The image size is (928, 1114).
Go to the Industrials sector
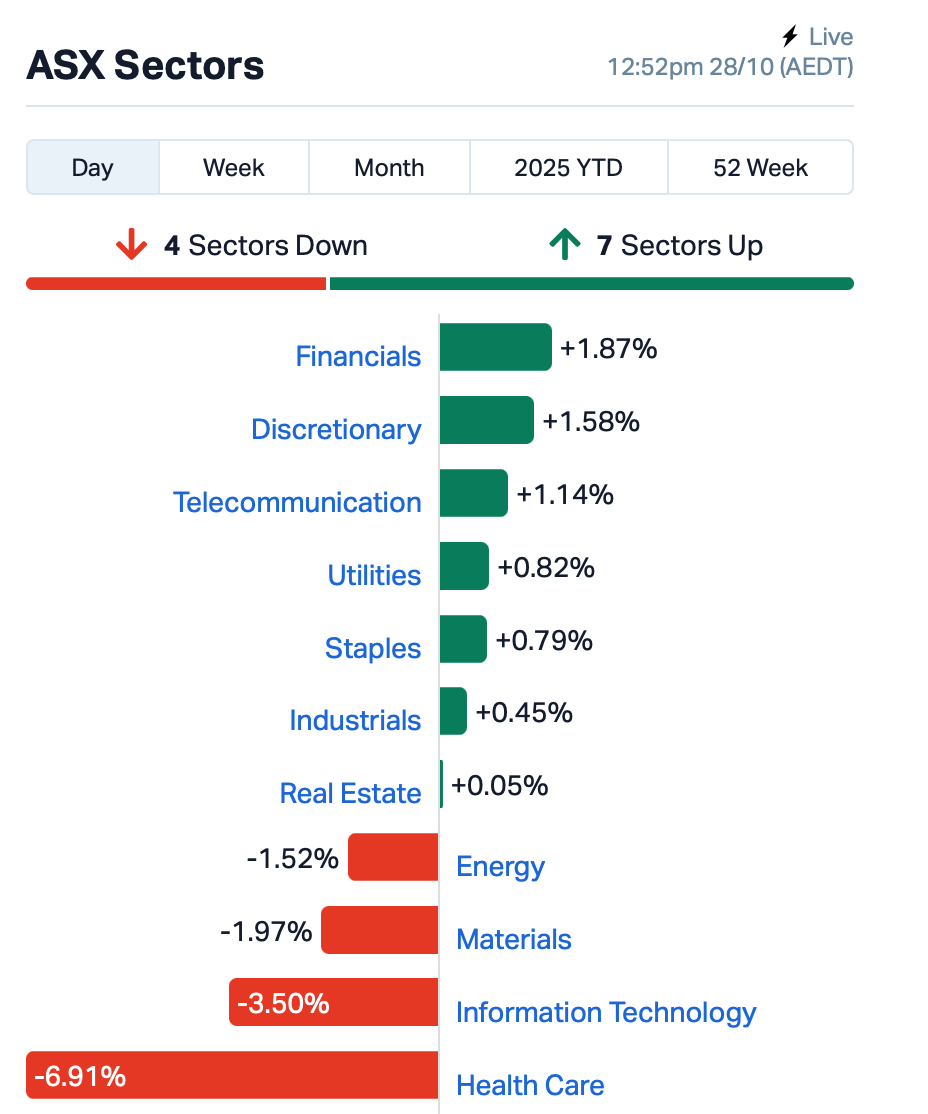(x=355, y=720)
